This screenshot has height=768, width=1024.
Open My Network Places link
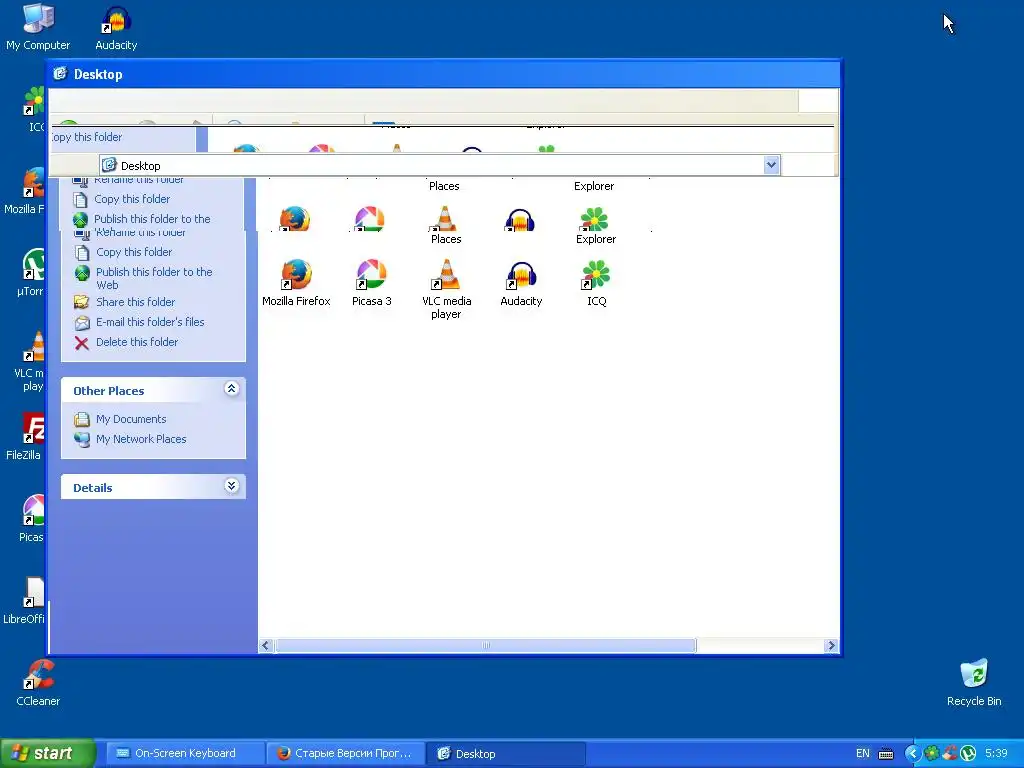tap(140, 440)
